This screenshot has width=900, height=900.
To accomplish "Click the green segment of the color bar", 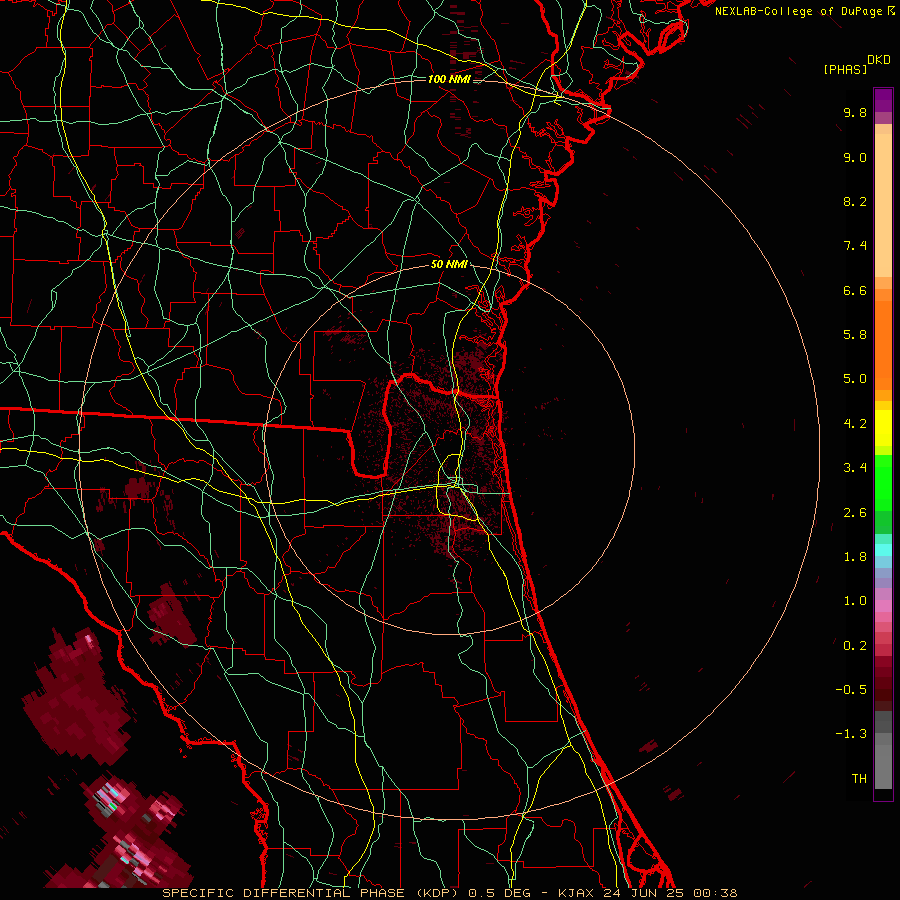I will coord(883,483).
